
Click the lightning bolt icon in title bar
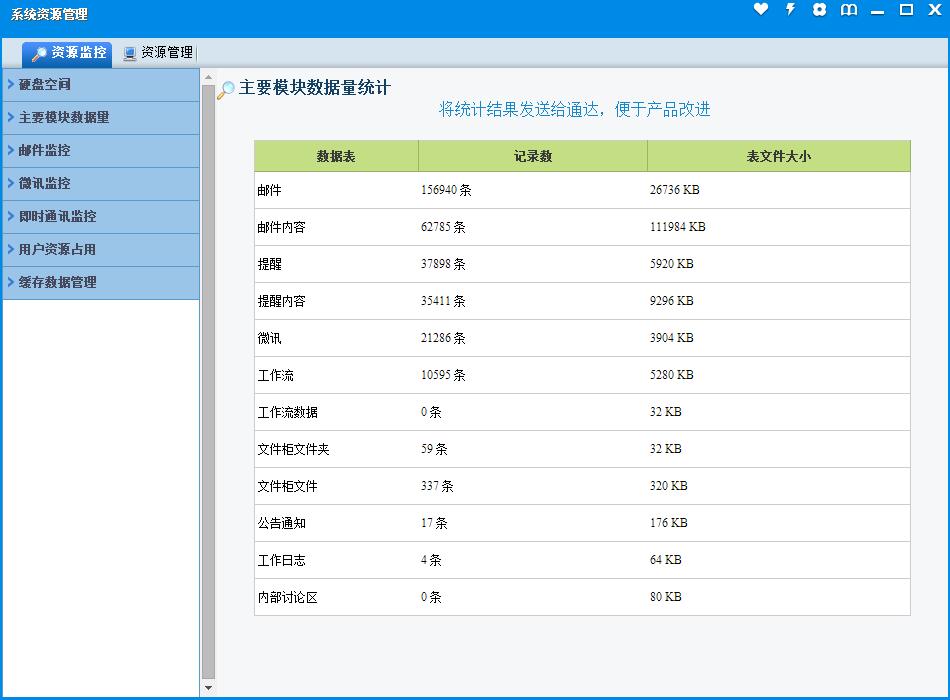(x=790, y=10)
